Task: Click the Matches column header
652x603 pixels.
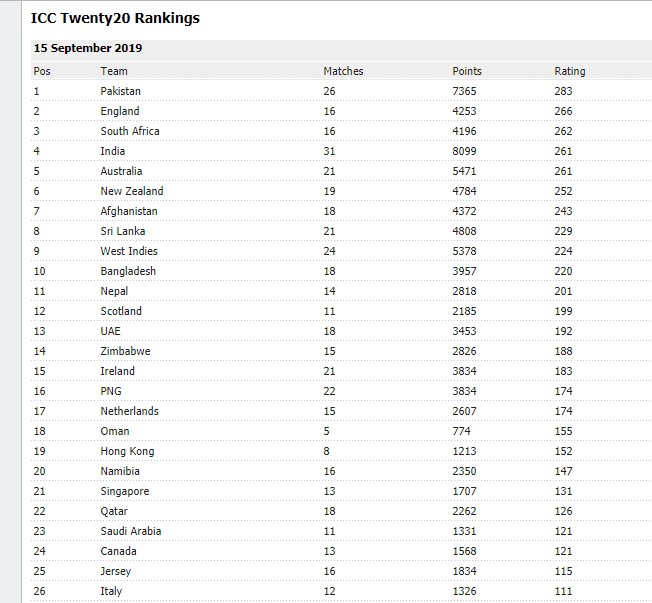Action: point(343,71)
